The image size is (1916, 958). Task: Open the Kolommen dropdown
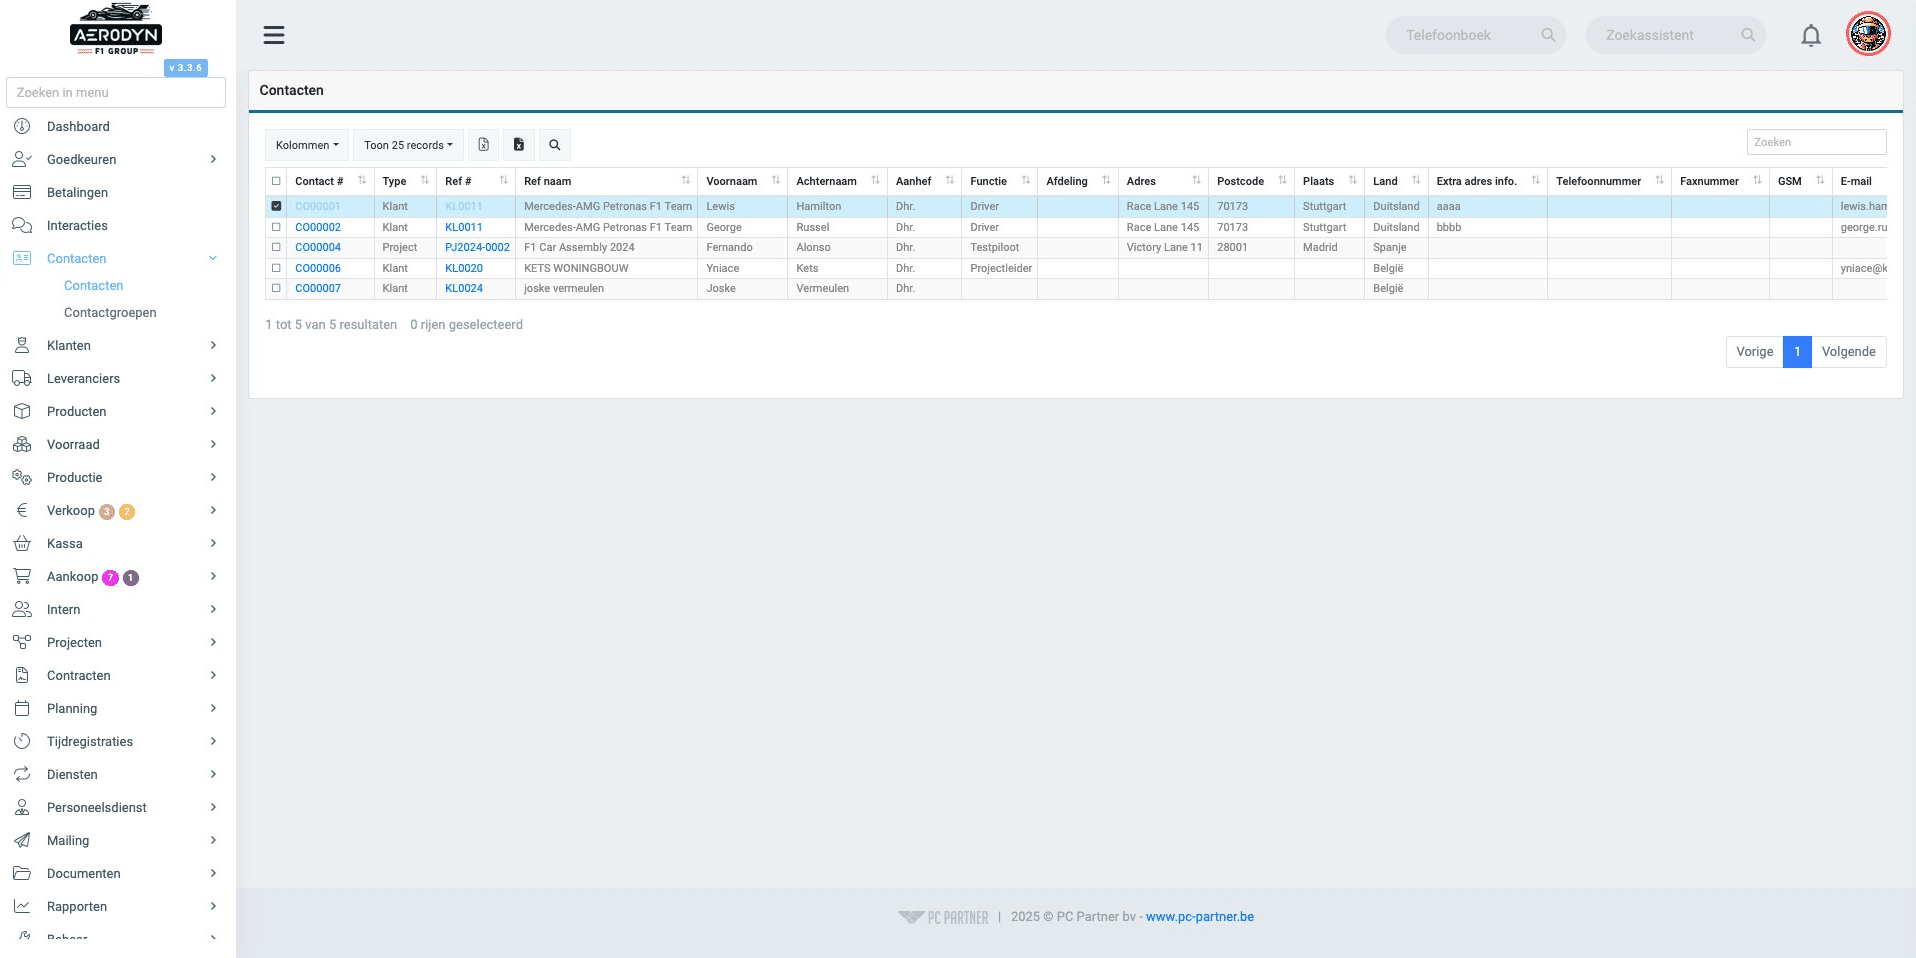[307, 145]
